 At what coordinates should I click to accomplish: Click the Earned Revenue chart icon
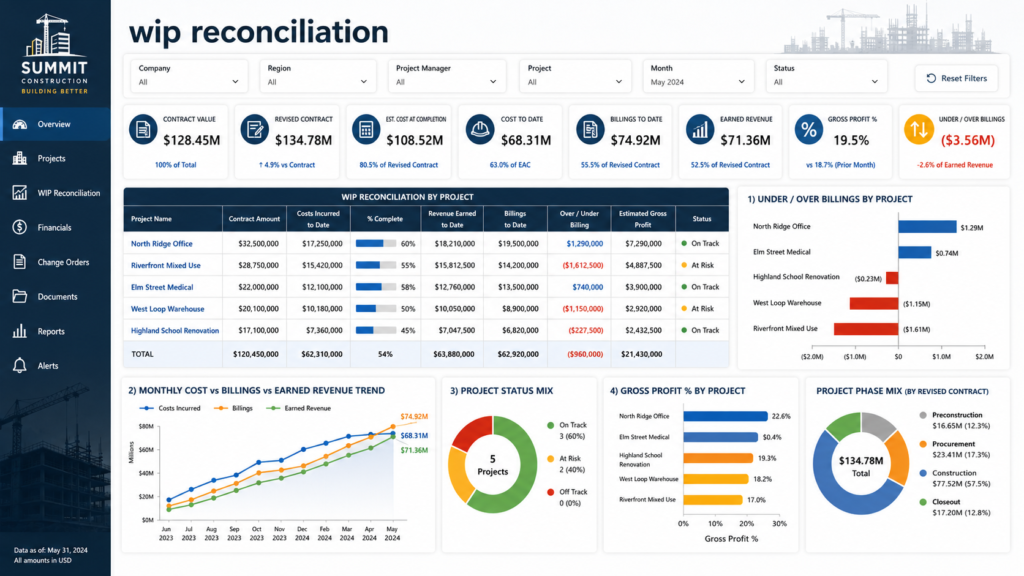pyautogui.click(x=699, y=129)
